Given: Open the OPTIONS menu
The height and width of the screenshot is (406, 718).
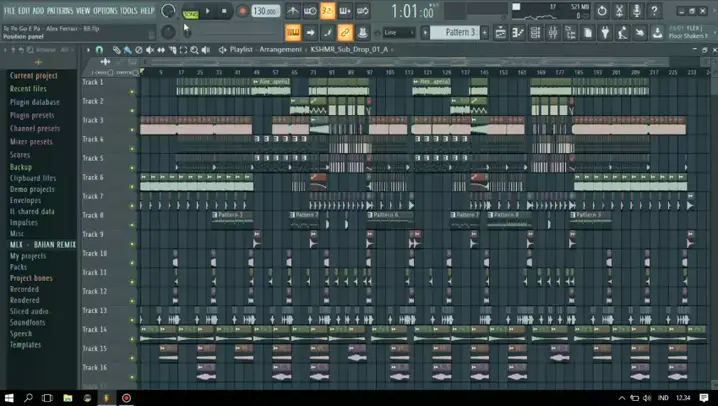Looking at the screenshot, I should coord(105,11).
